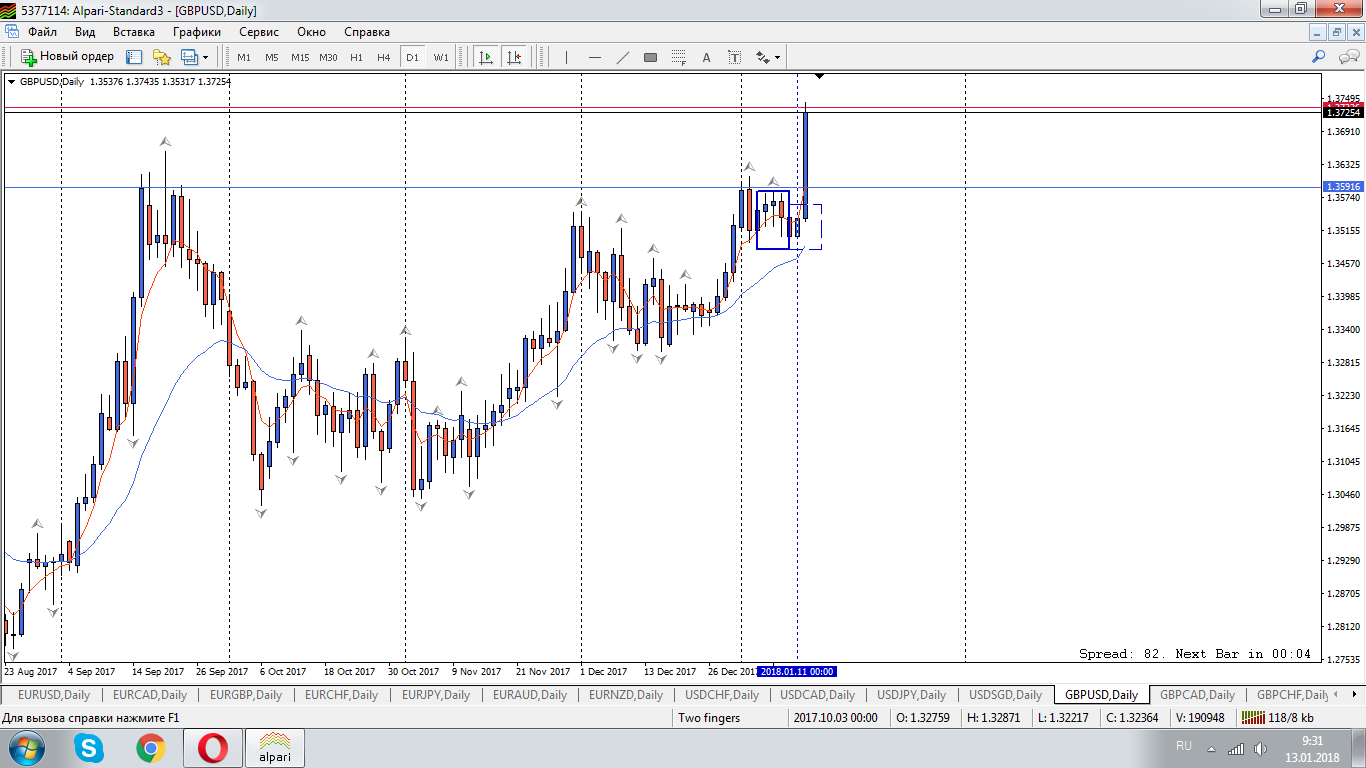Switch to the EURJPY,Daily chart tab
The width and height of the screenshot is (1366, 768).
click(436, 694)
